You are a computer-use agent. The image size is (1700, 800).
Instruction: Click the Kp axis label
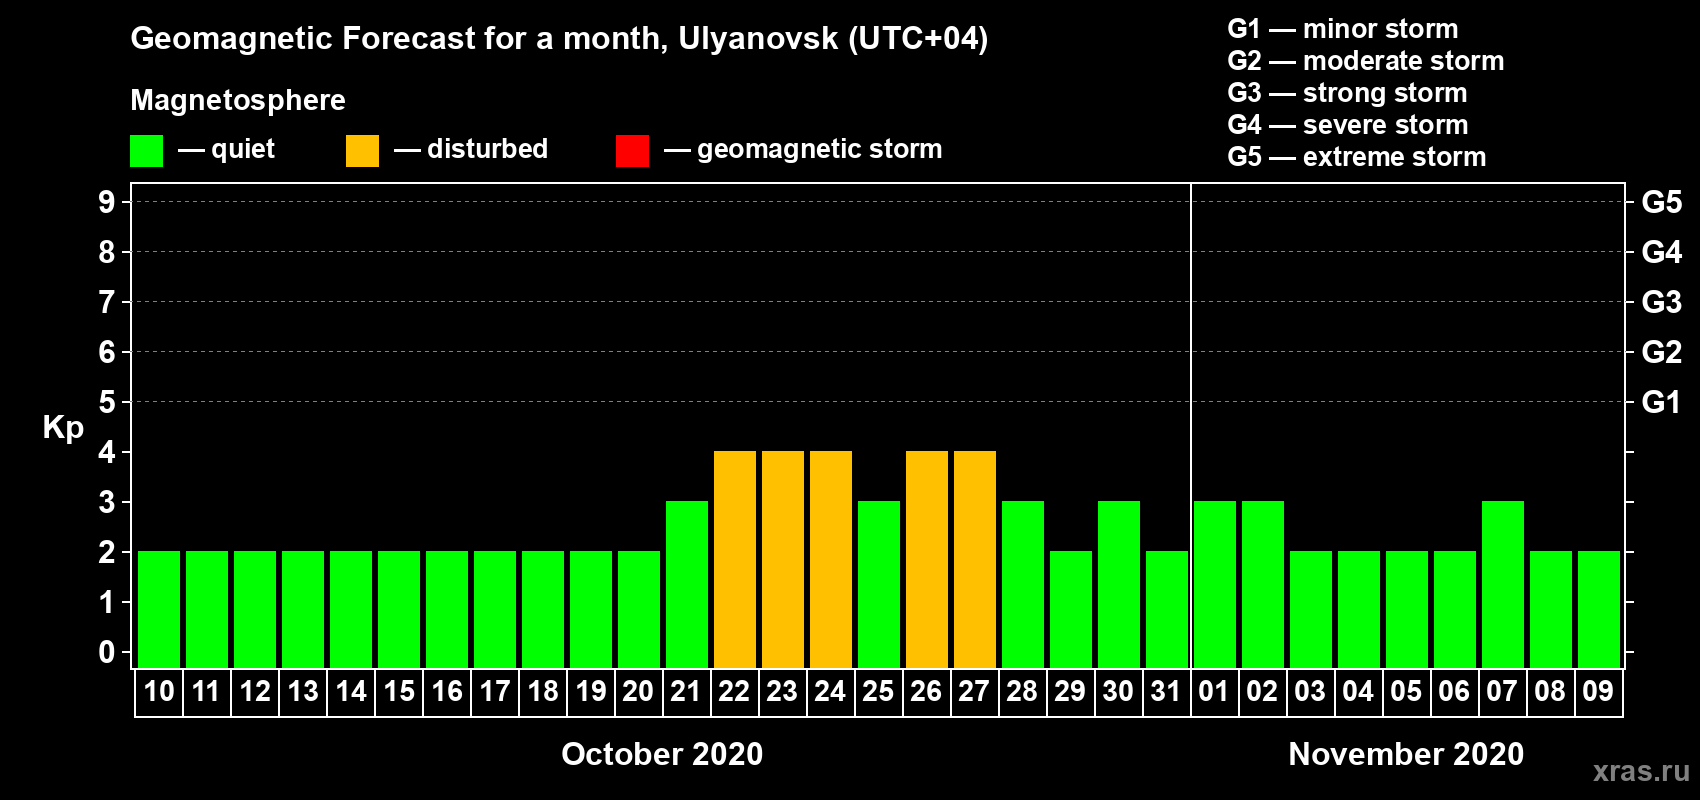tap(63, 428)
